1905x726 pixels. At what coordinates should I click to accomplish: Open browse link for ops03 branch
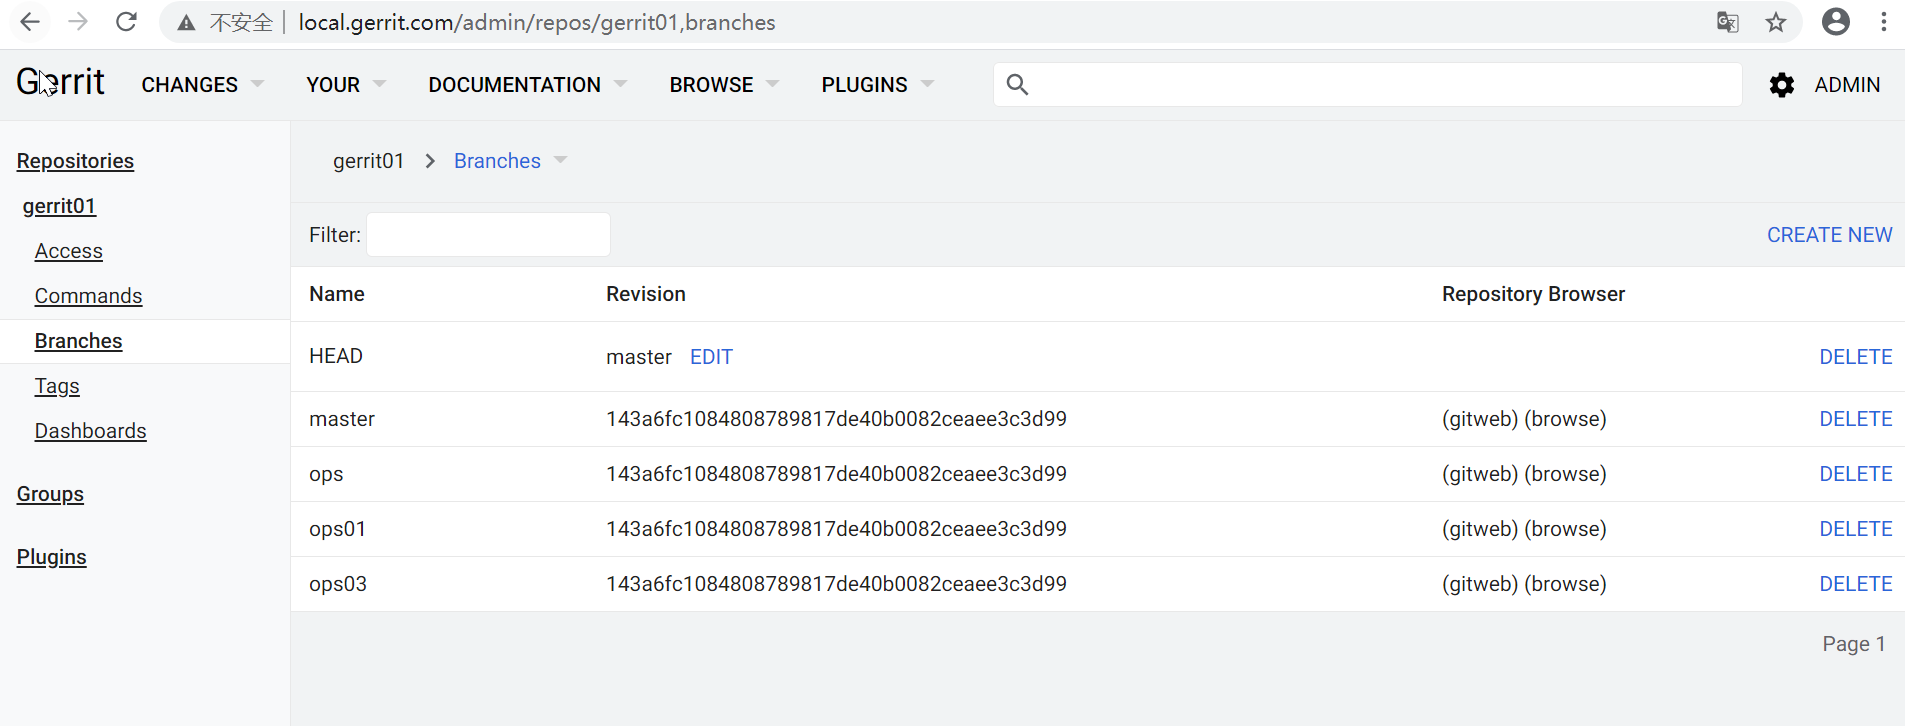point(1565,584)
